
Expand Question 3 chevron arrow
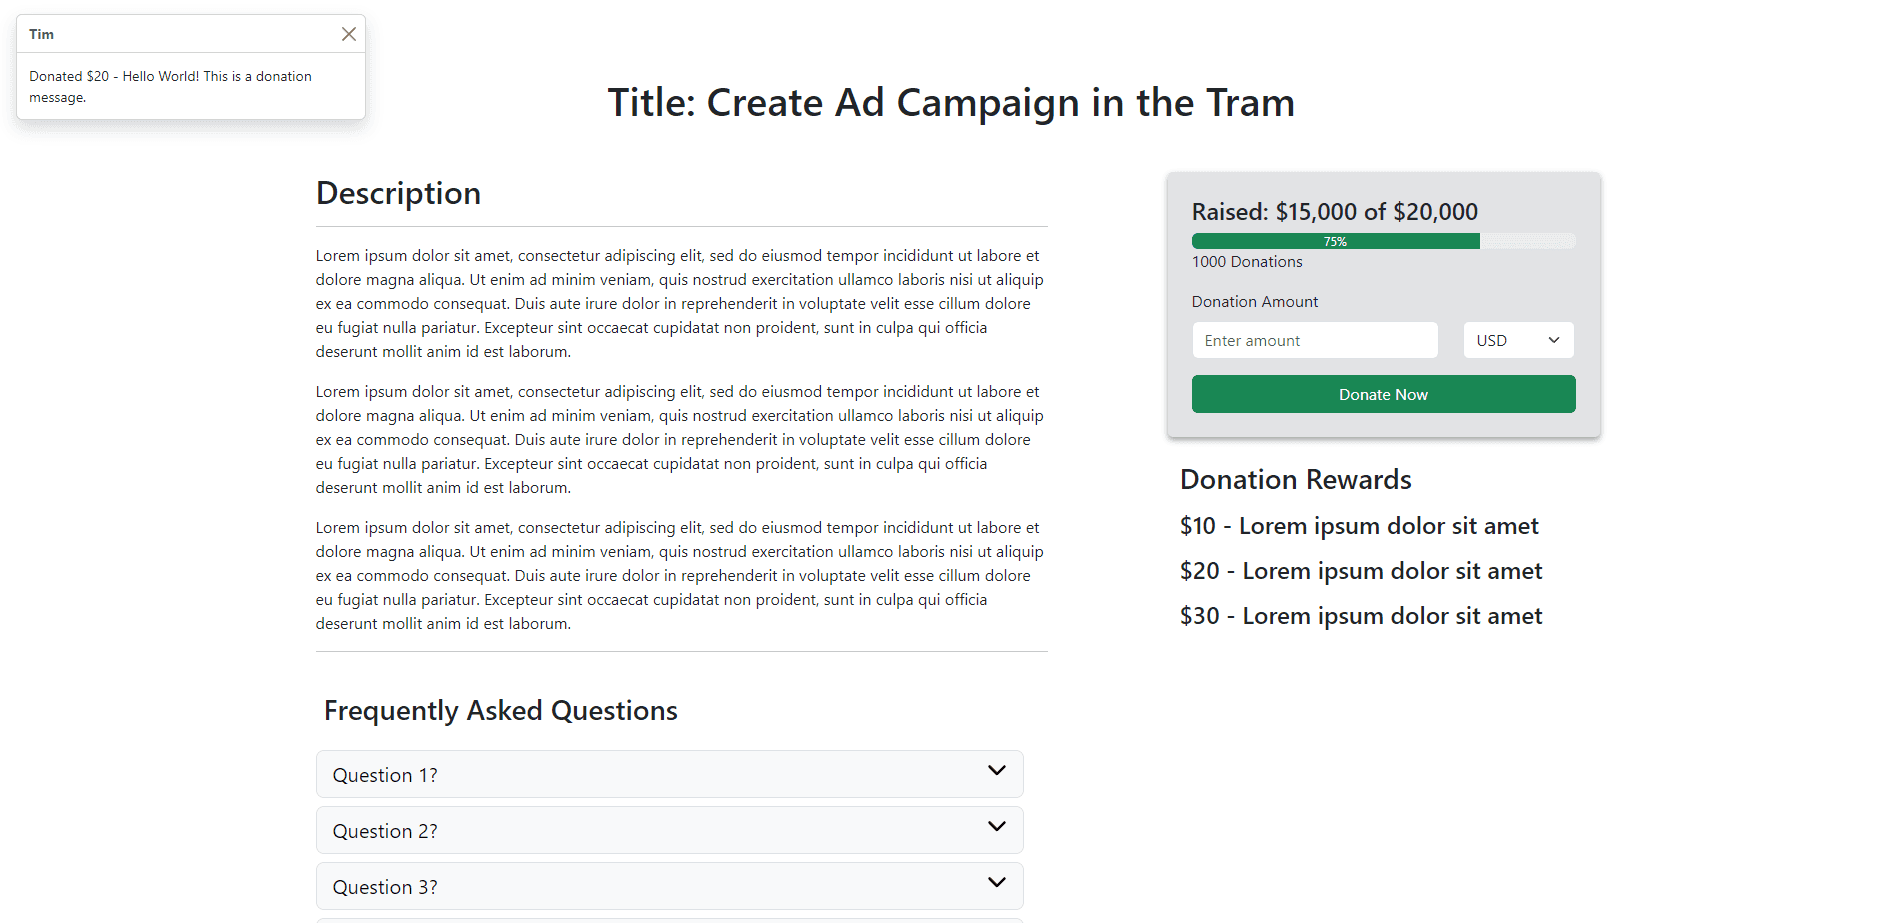(996, 882)
